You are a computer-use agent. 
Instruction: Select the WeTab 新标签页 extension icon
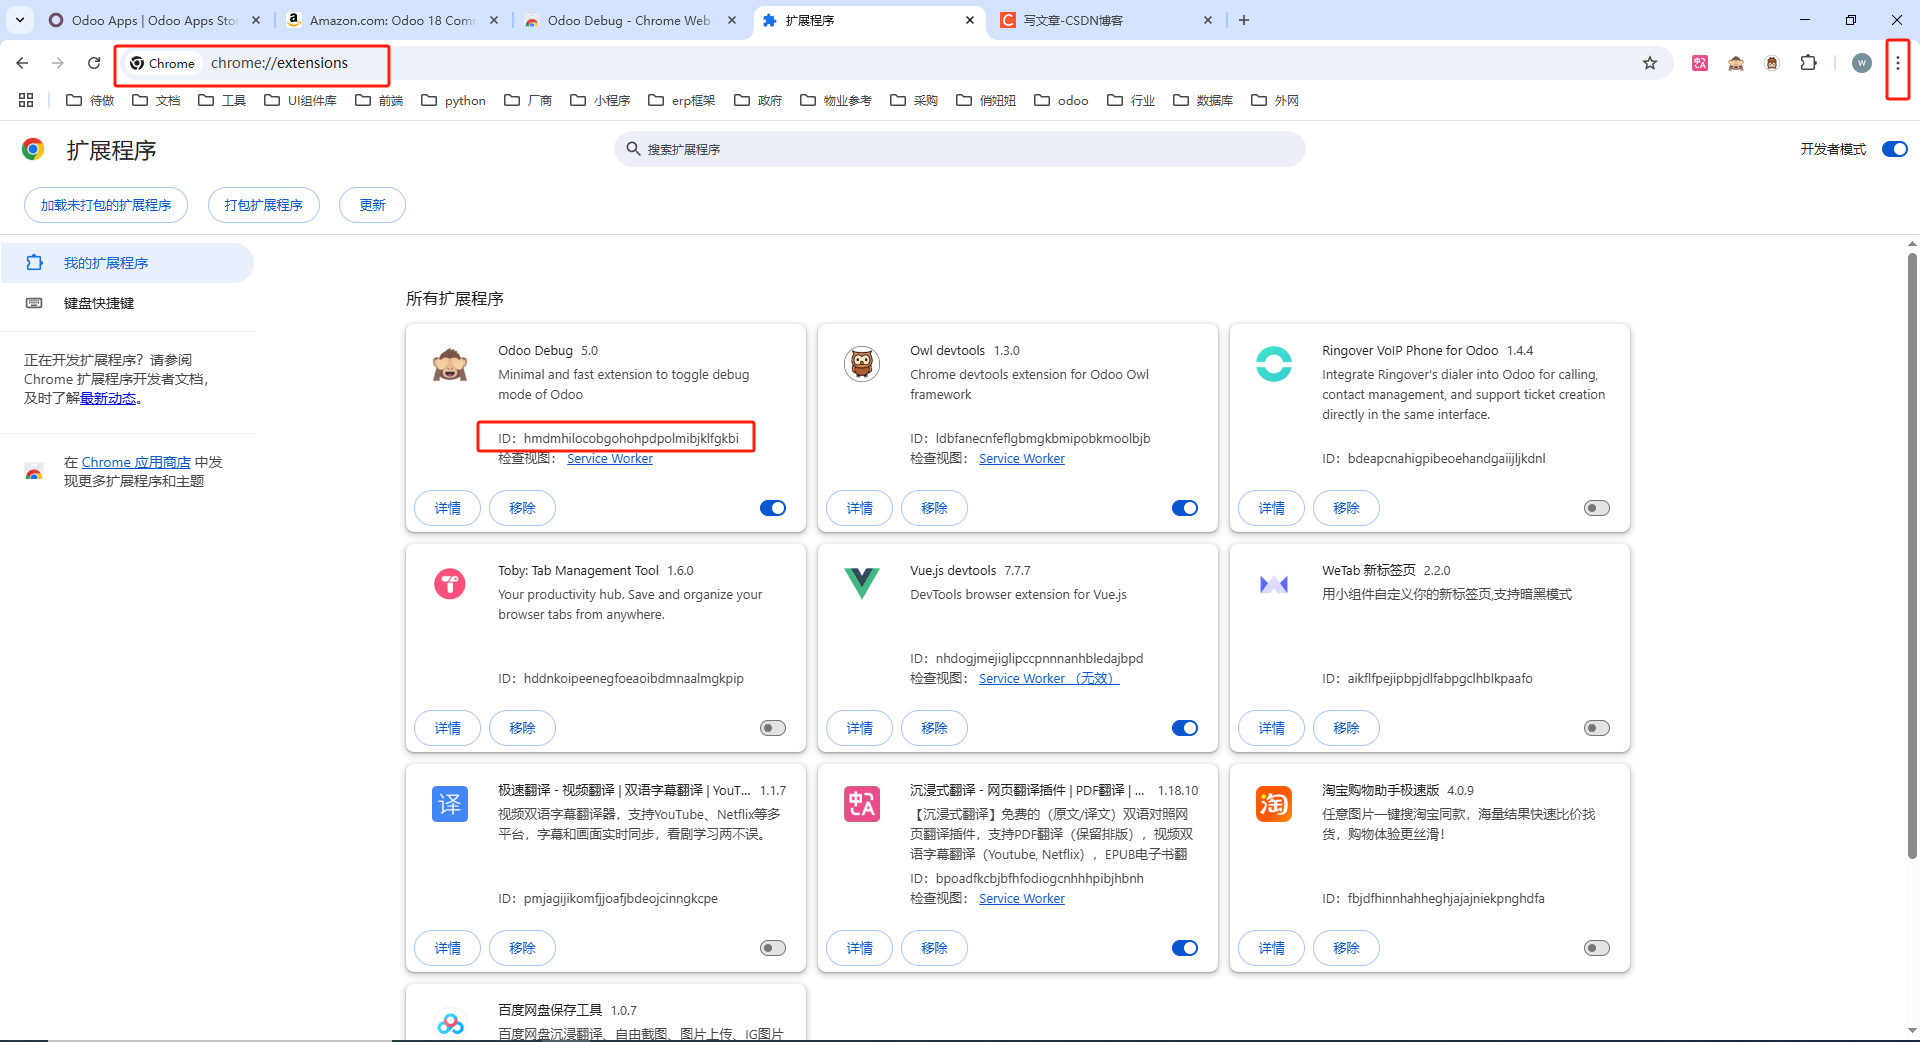1273,584
